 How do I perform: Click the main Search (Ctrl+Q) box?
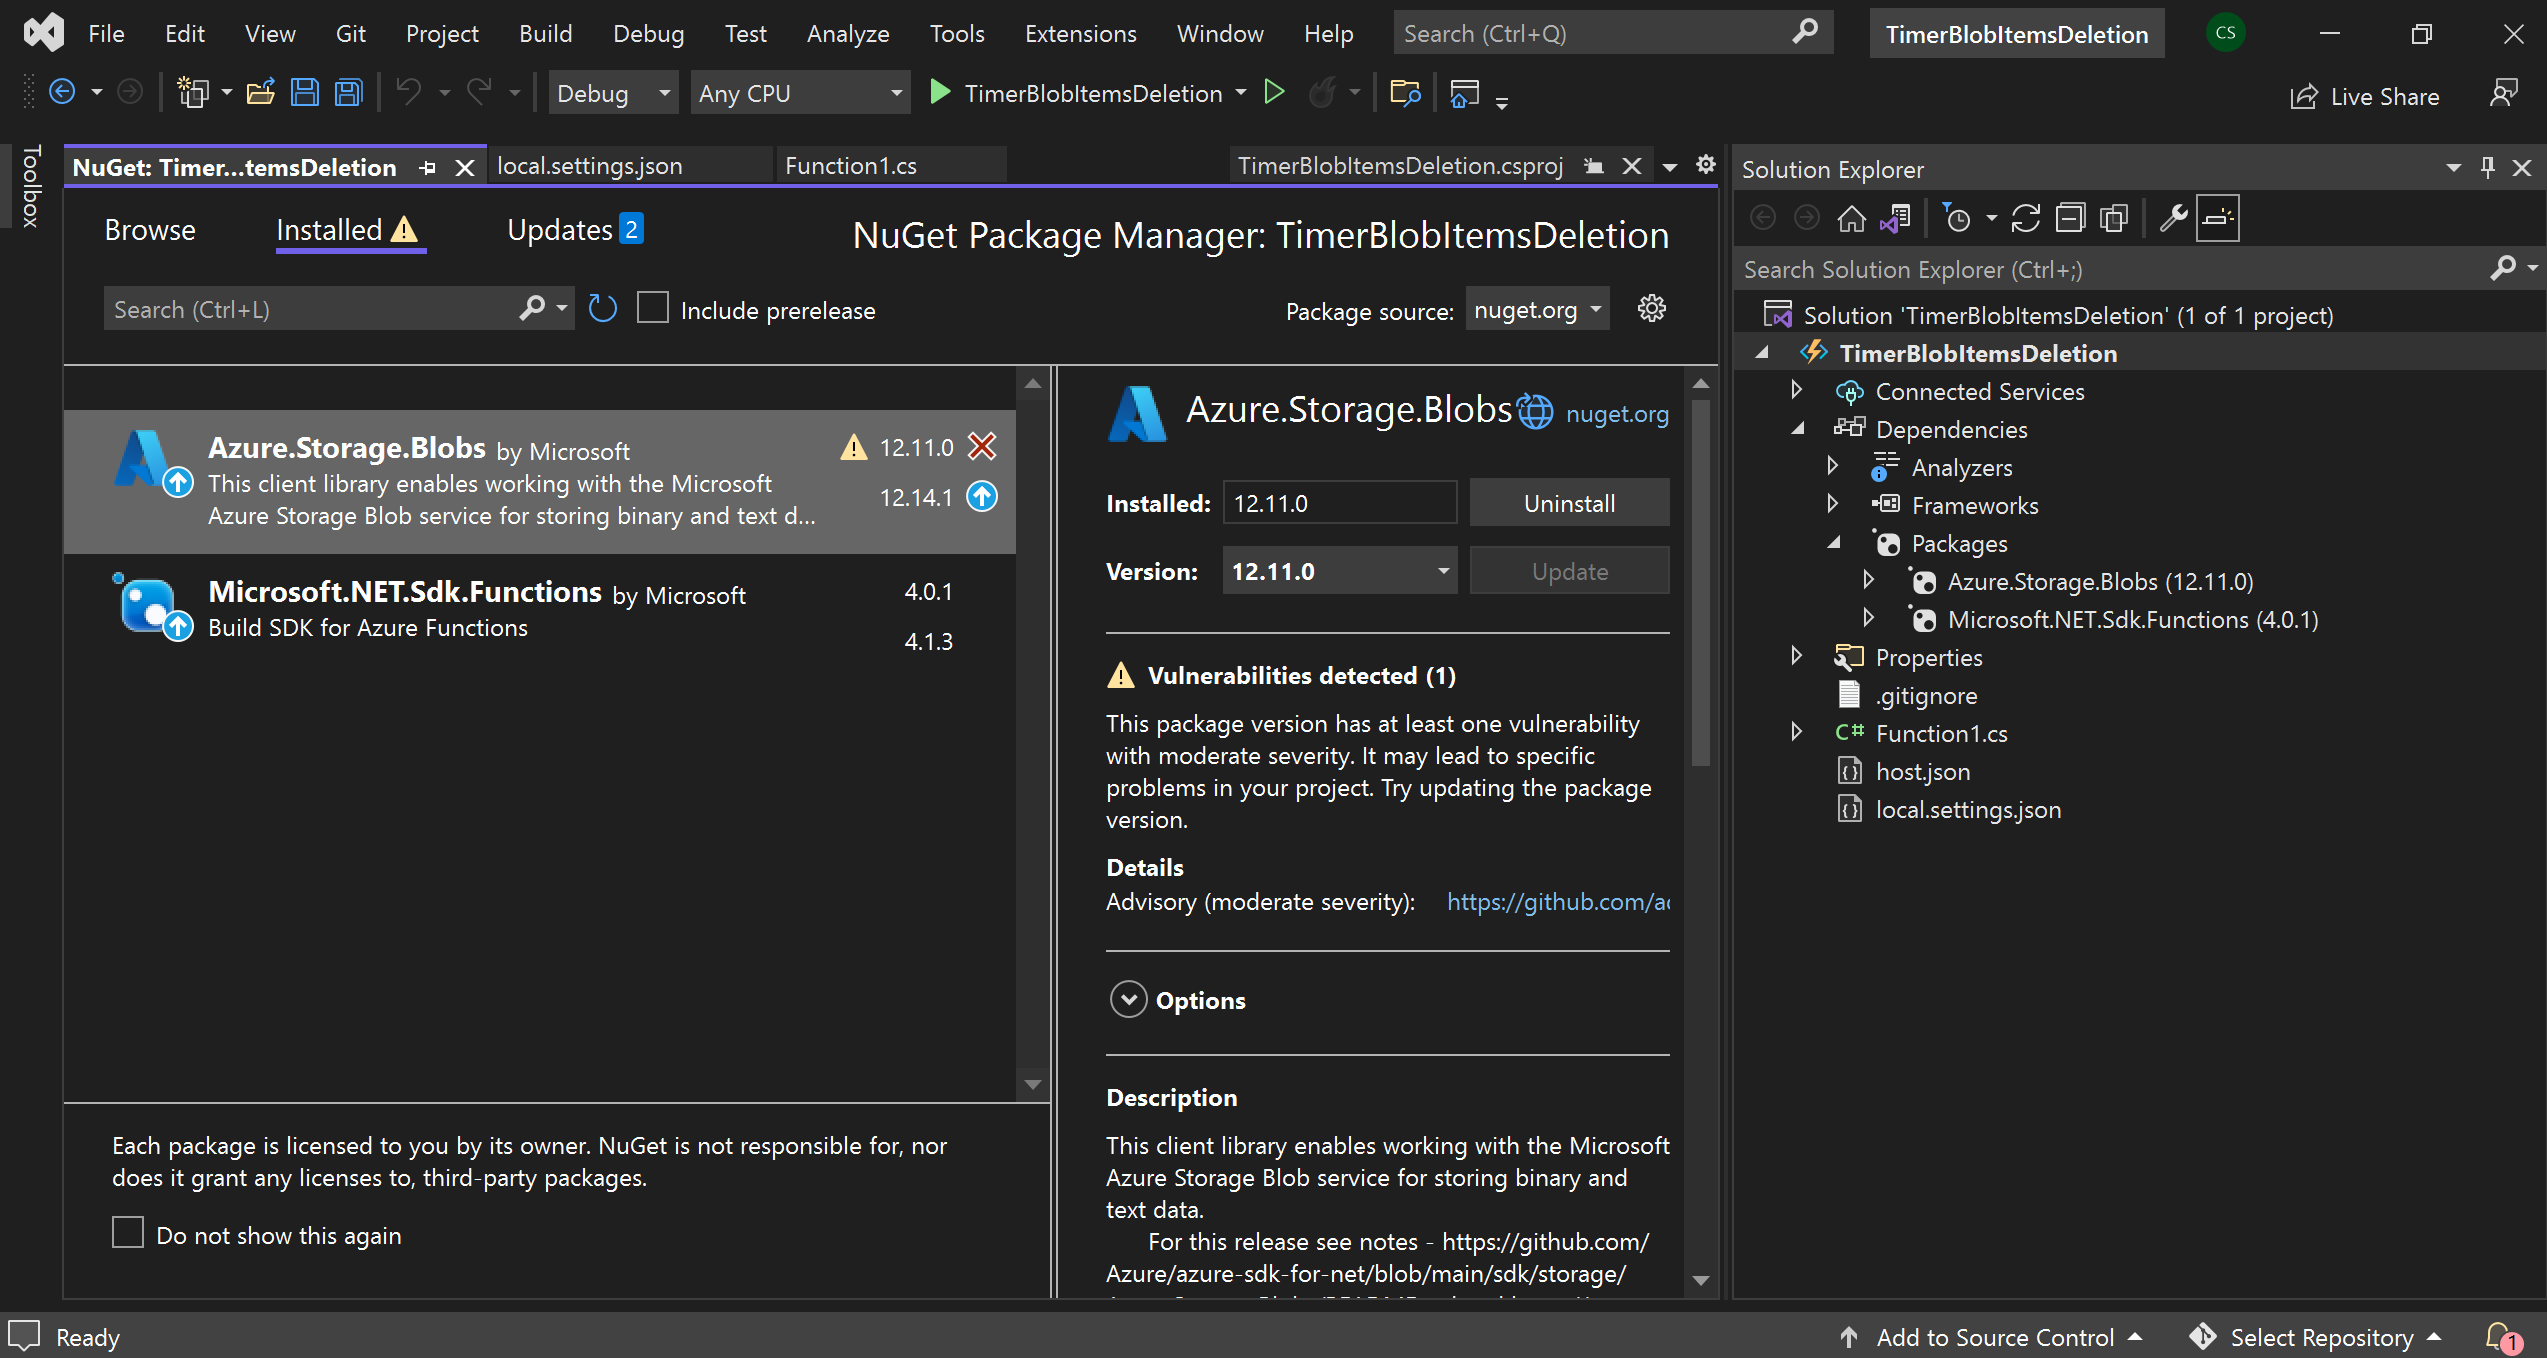tap(1612, 34)
